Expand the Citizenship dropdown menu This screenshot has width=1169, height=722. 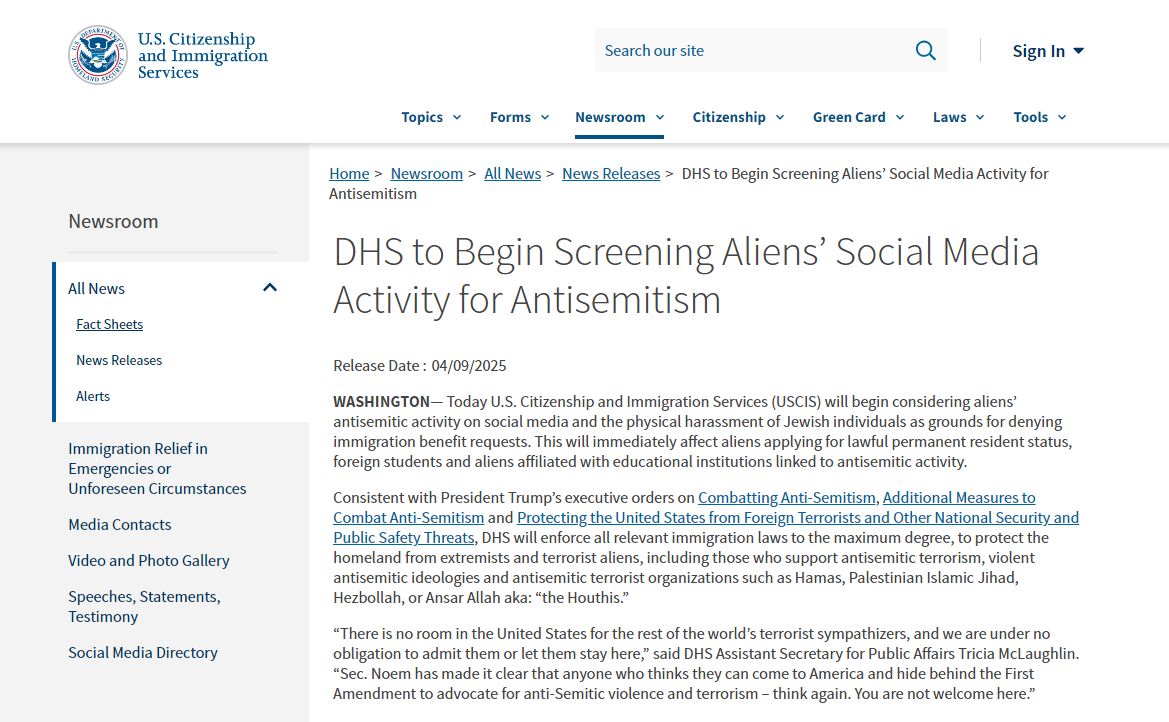coord(738,117)
